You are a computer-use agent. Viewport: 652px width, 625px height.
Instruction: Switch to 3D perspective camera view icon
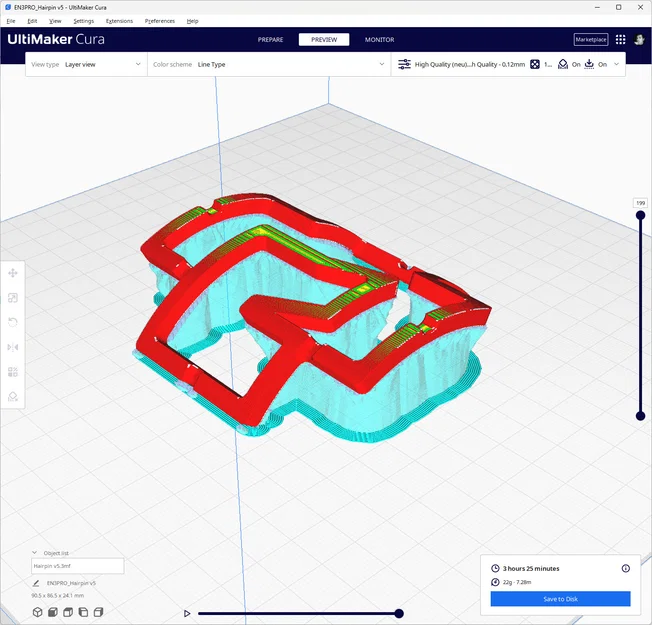pos(37,612)
